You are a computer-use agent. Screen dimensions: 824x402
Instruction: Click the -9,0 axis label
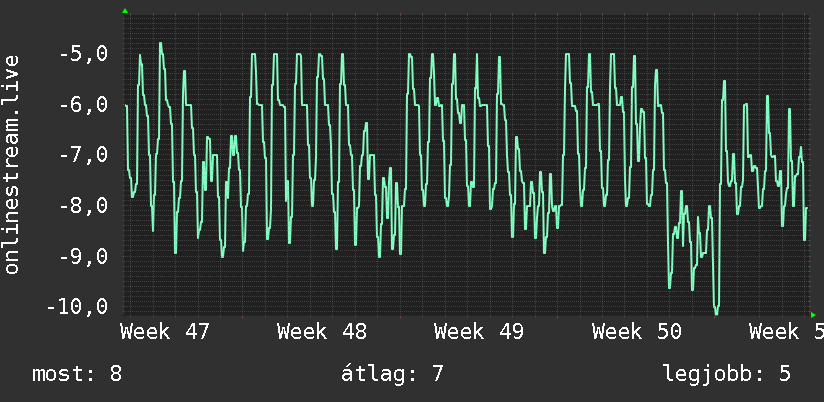point(84,256)
